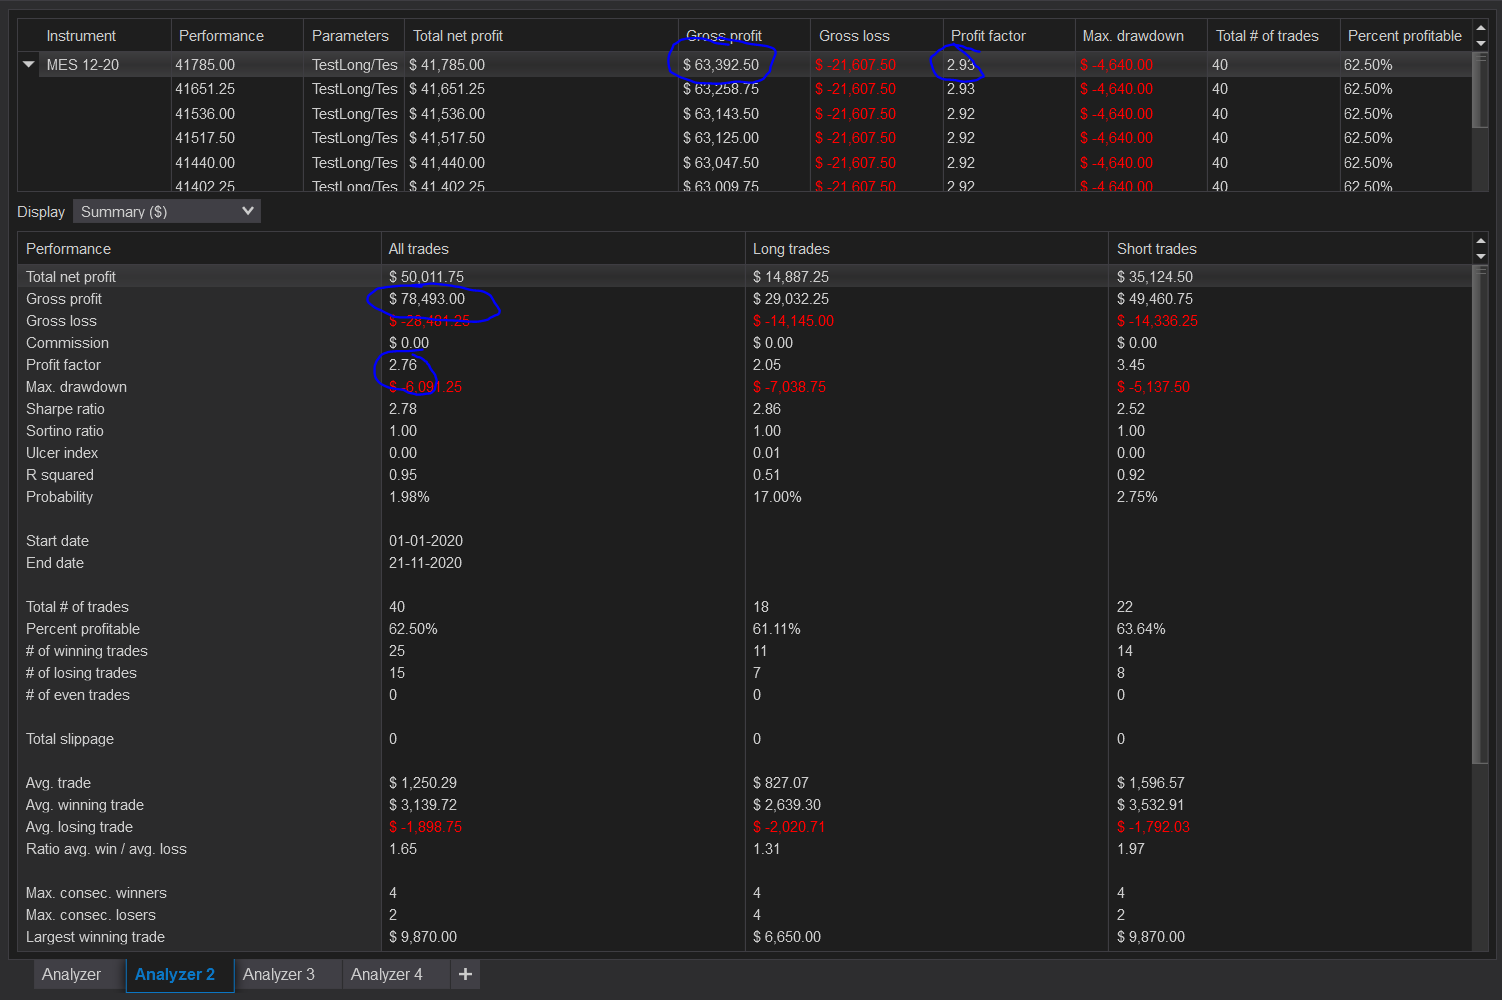
Task: Click the up arrow of the results grid scrollbar
Action: point(1481,29)
